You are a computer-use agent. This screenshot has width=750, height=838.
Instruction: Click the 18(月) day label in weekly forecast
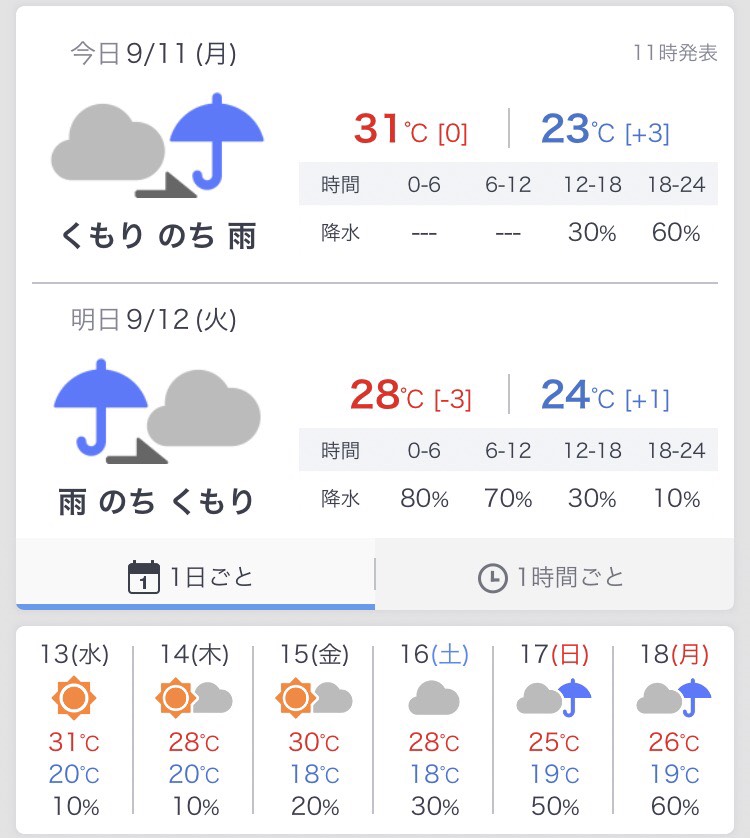674,655
